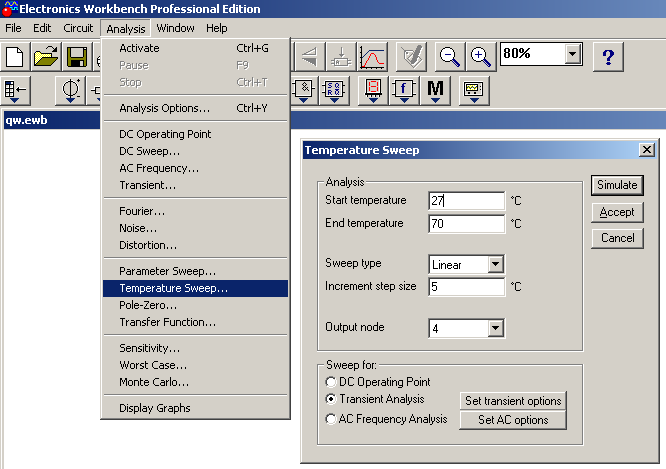Click the End temperature input field
The height and width of the screenshot is (469, 666).
click(x=467, y=223)
